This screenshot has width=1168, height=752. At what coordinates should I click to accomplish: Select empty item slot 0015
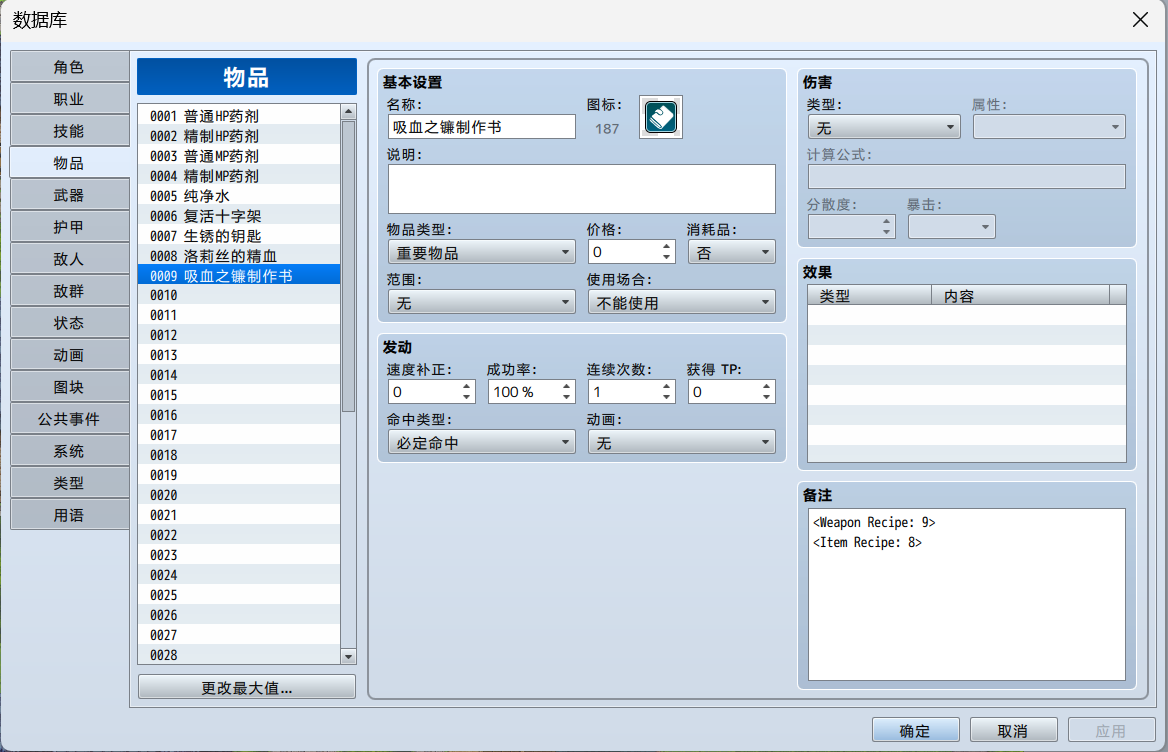coord(239,395)
